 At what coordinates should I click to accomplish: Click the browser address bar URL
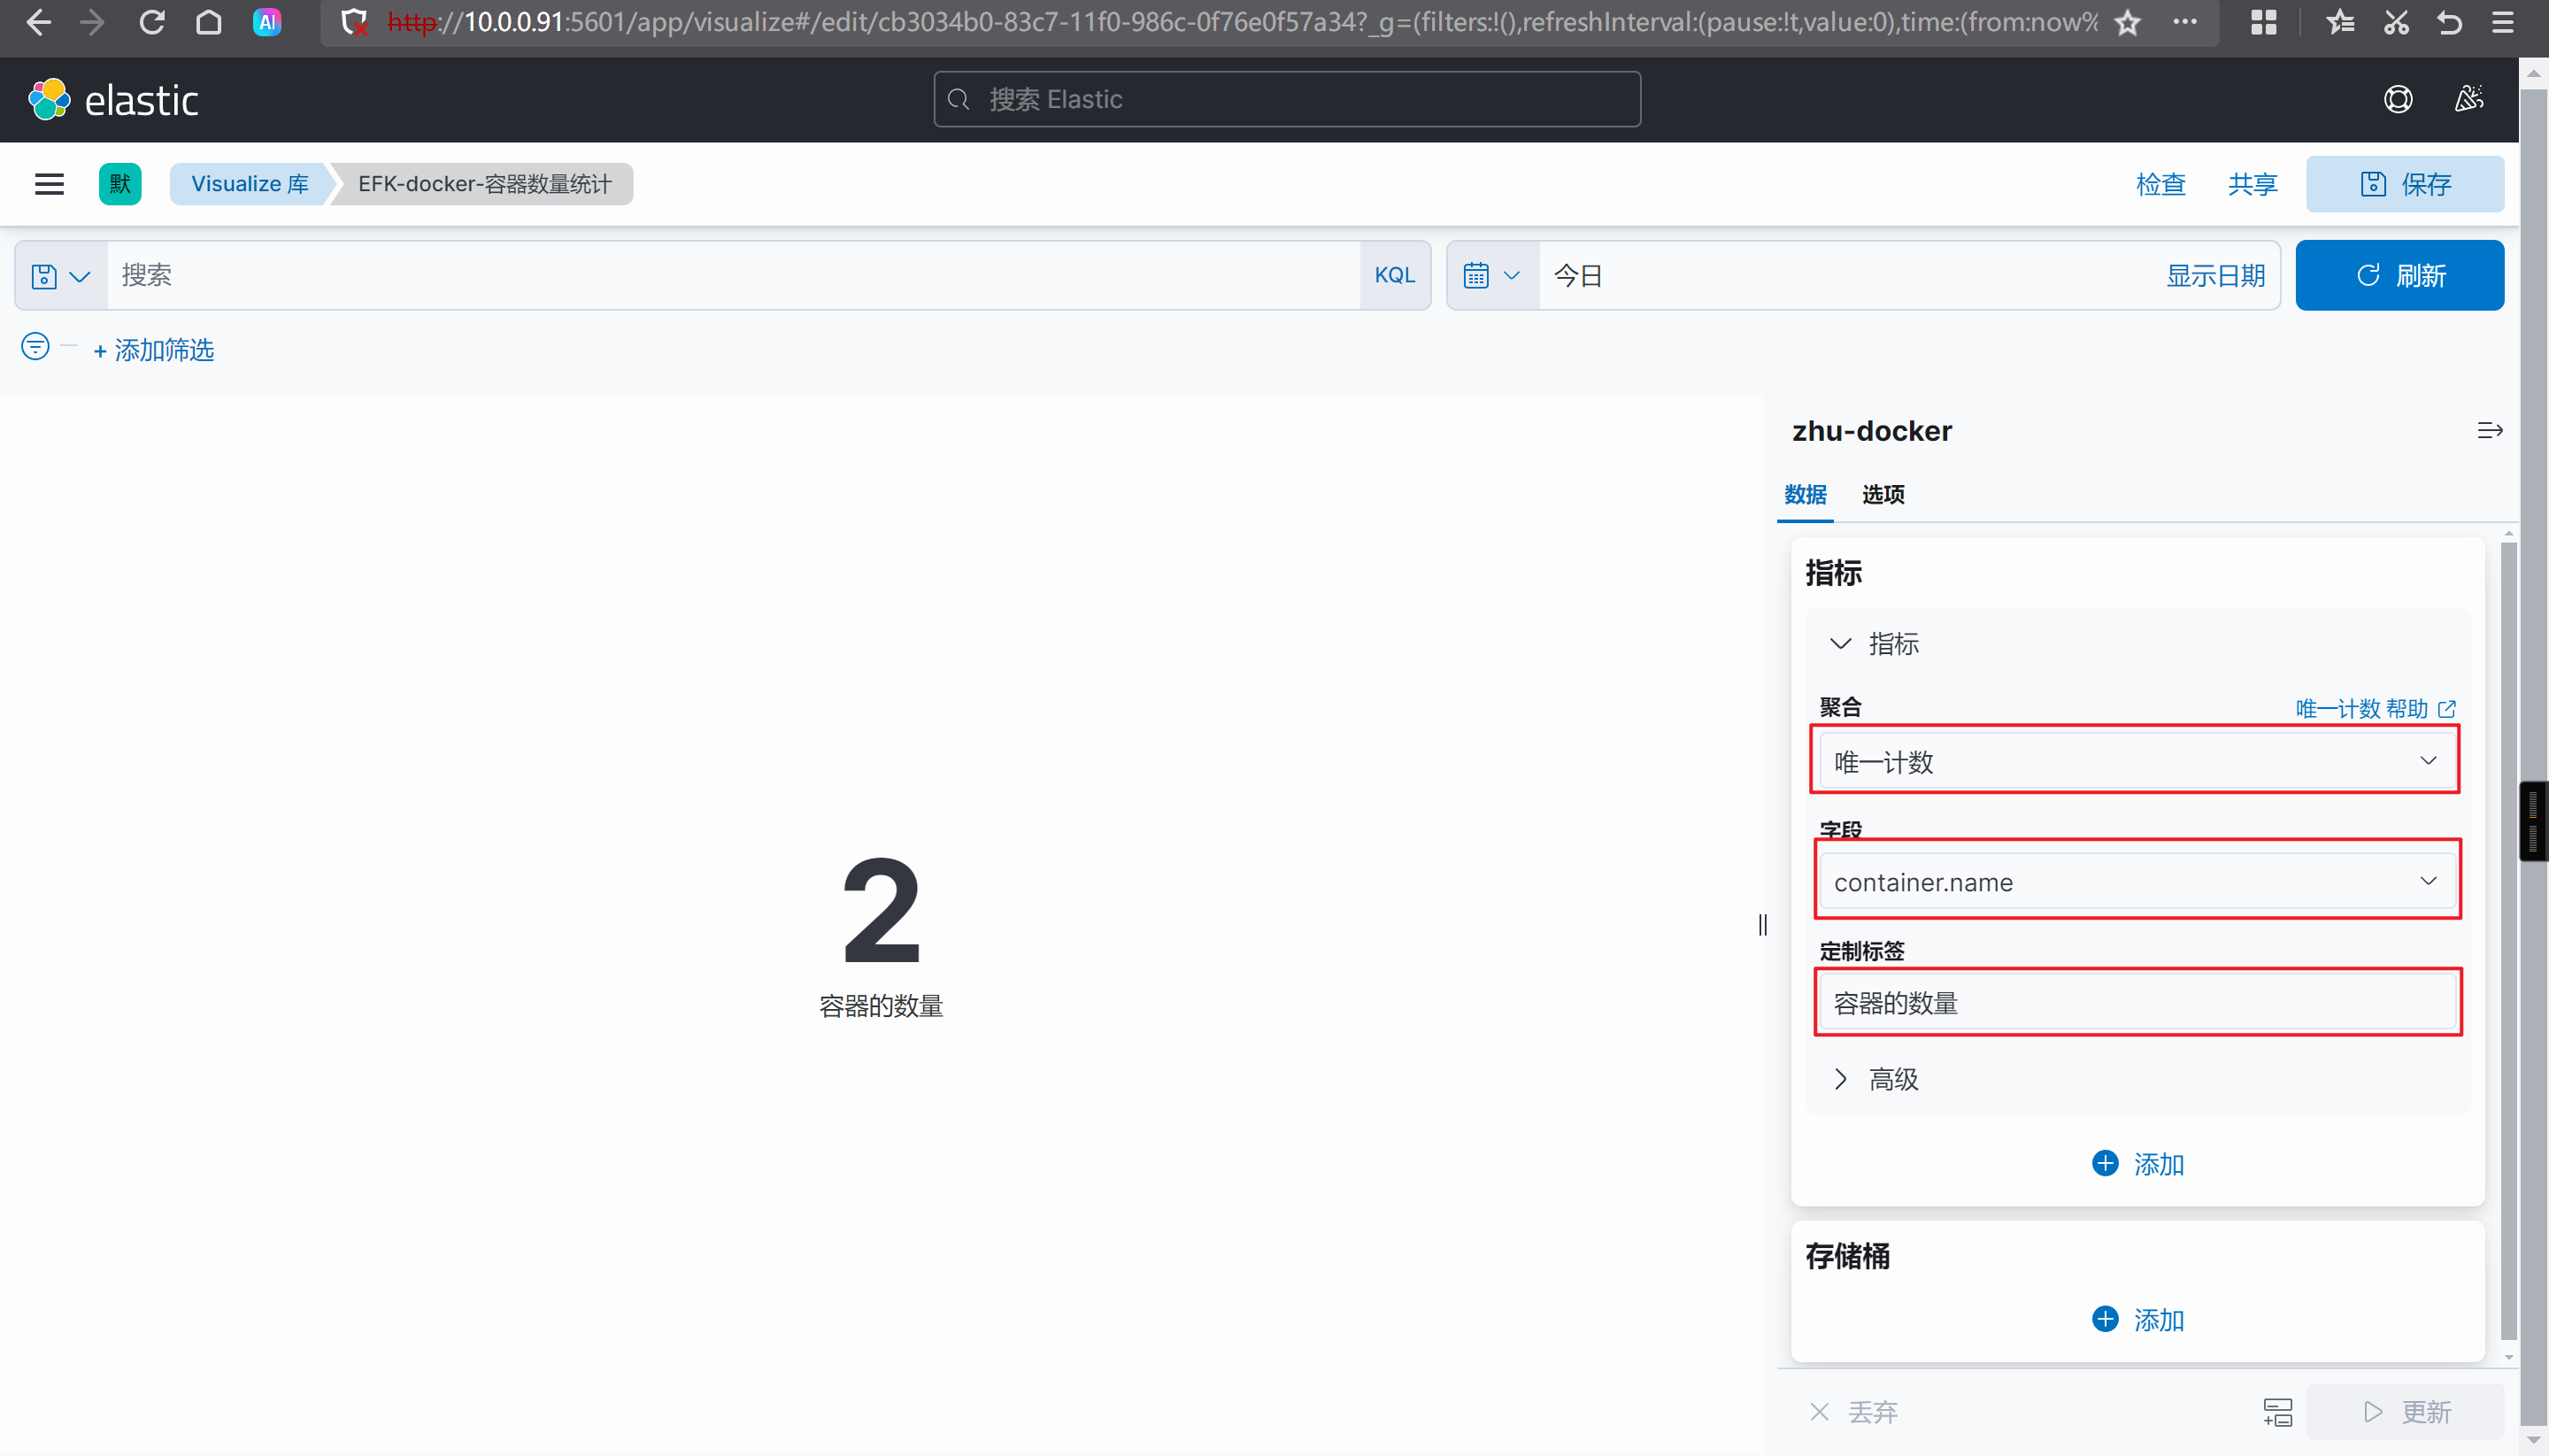(1242, 22)
